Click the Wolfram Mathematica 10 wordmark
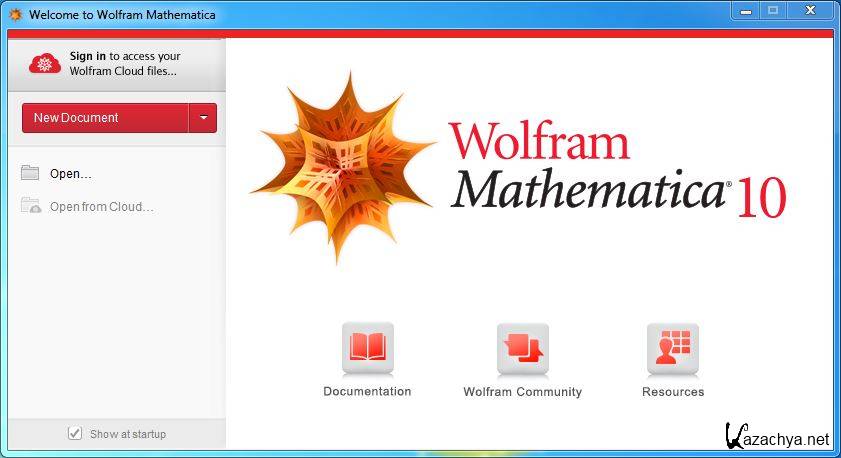The width and height of the screenshot is (841, 458). 615,168
